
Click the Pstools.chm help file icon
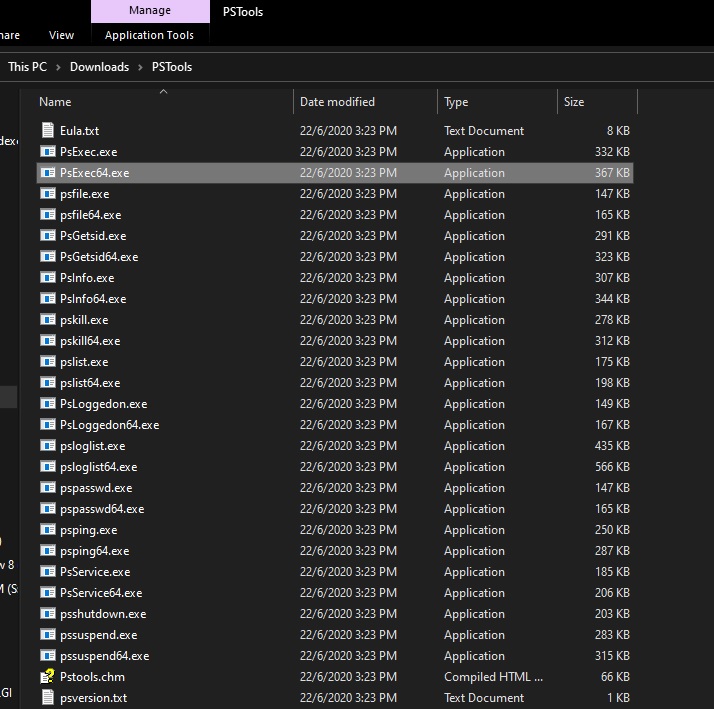point(47,677)
